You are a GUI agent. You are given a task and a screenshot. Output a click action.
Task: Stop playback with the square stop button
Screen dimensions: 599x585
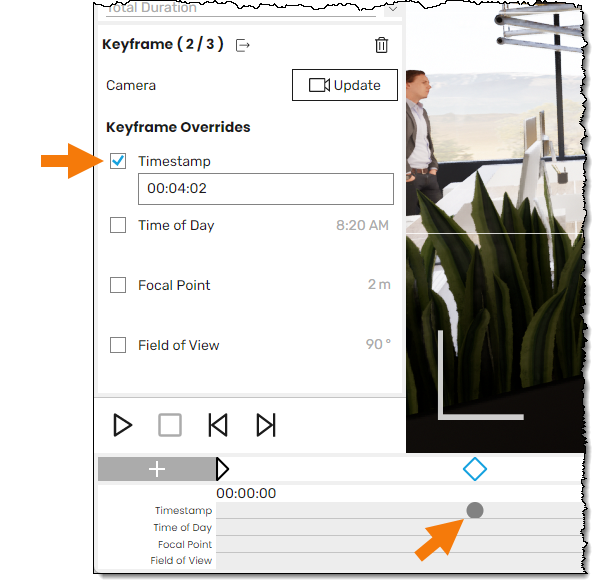point(170,425)
